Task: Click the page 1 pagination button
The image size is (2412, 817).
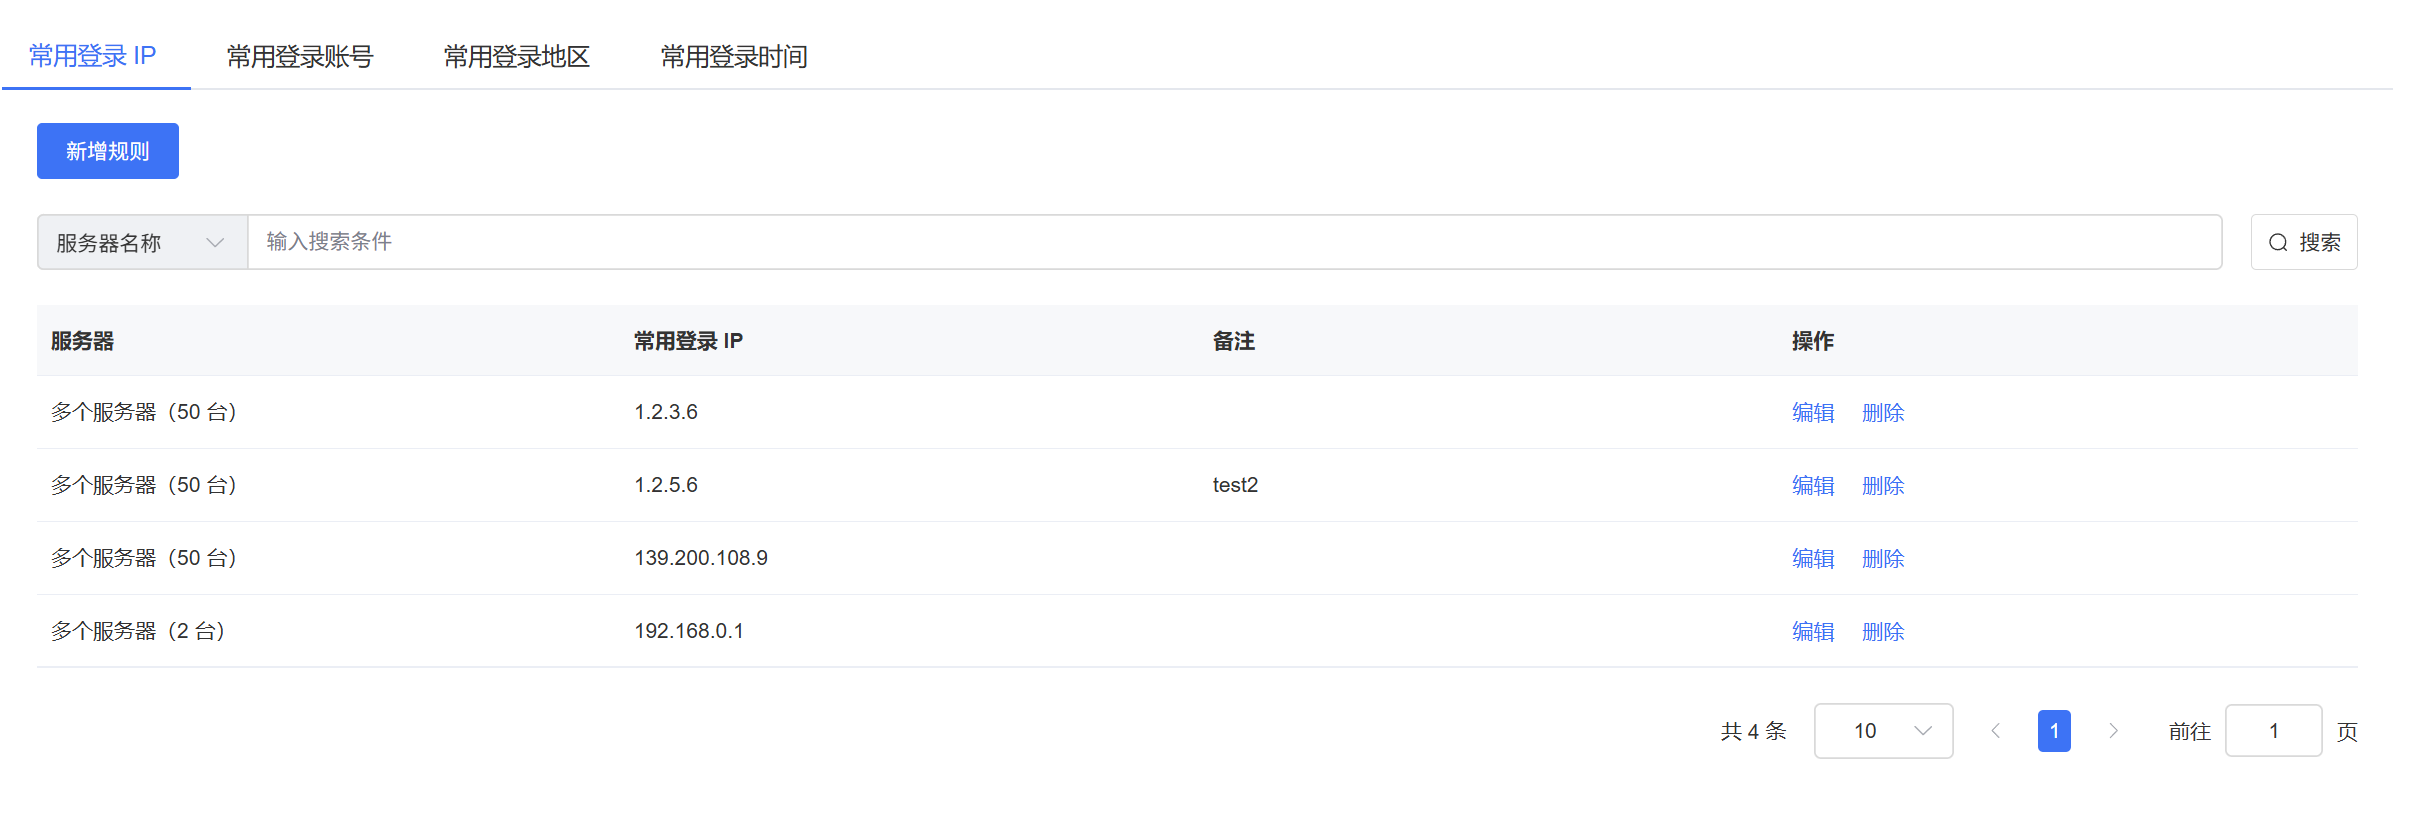Action: coord(2054,731)
